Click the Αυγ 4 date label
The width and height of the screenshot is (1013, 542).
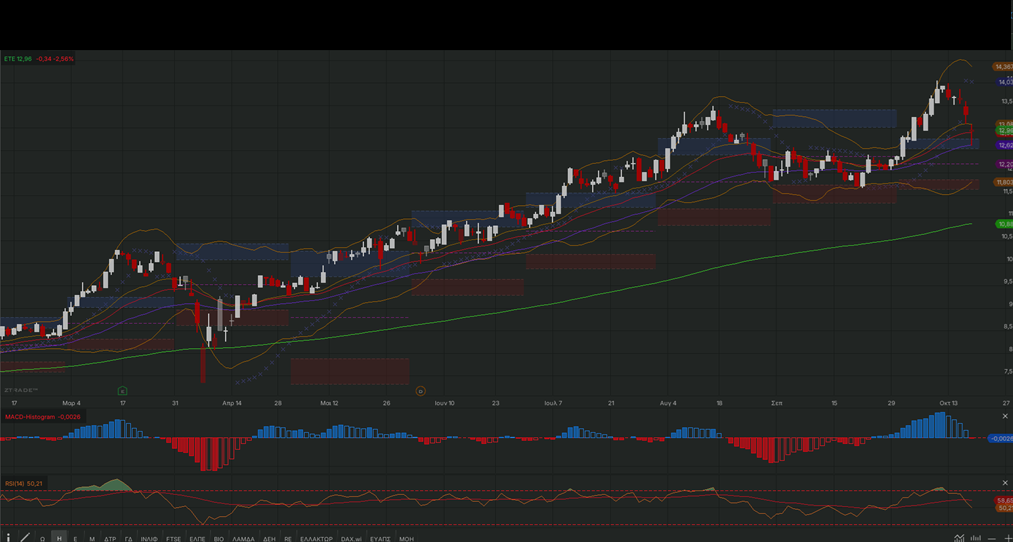point(668,402)
